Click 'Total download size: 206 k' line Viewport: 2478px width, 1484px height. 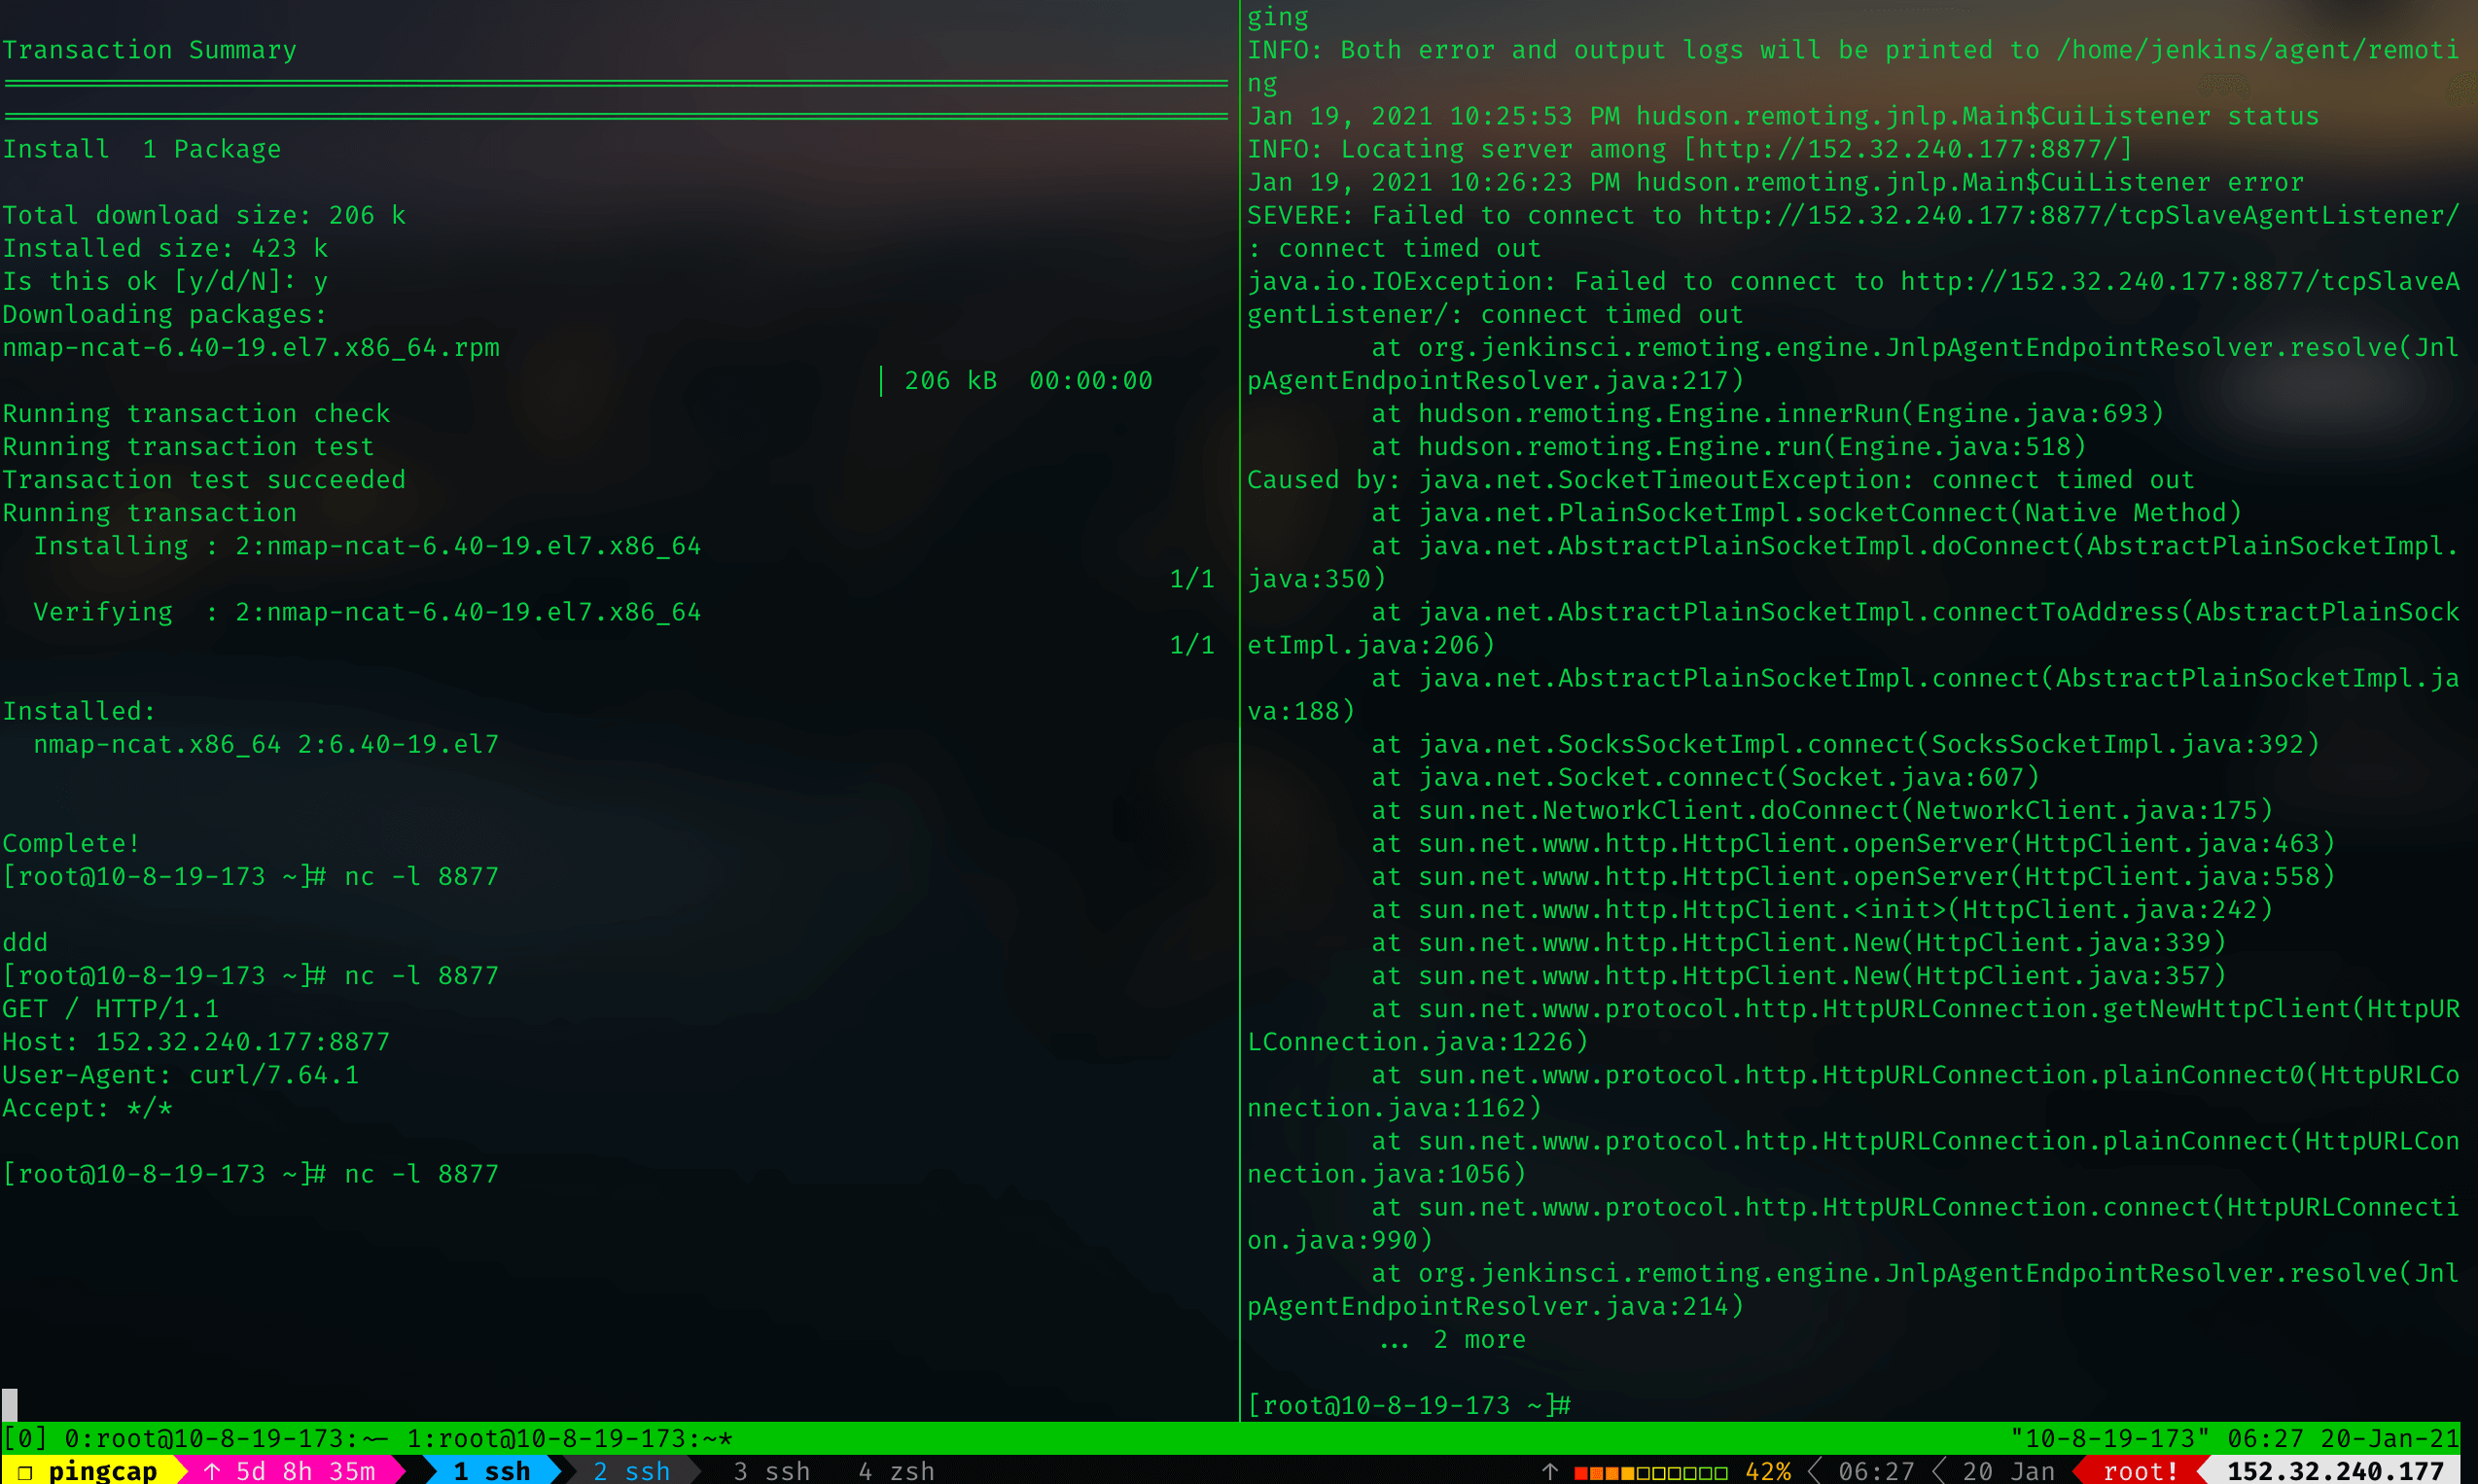204,215
